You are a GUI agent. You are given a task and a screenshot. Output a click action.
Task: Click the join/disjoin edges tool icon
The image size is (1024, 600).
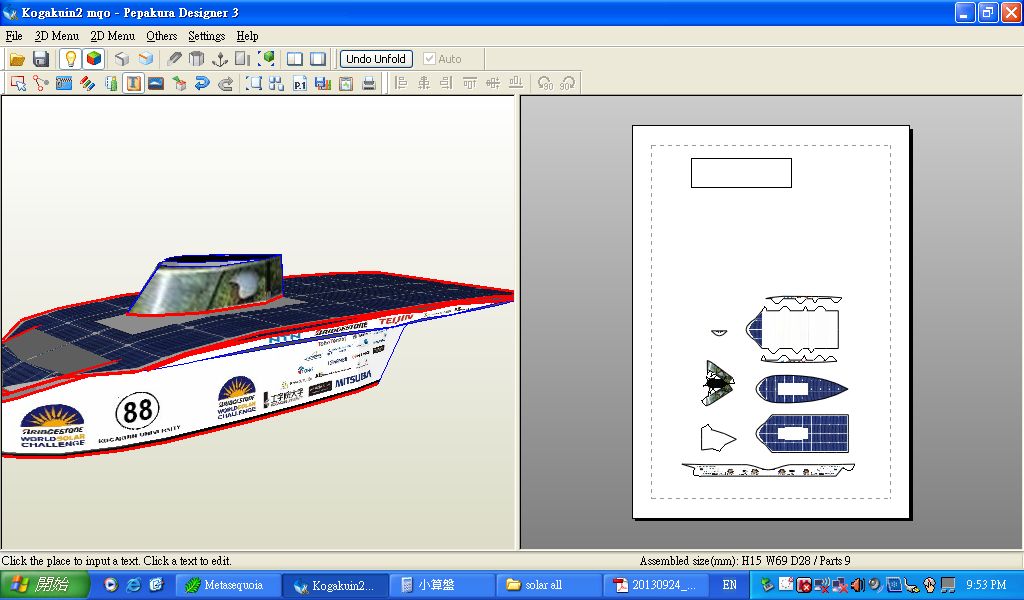coord(41,84)
